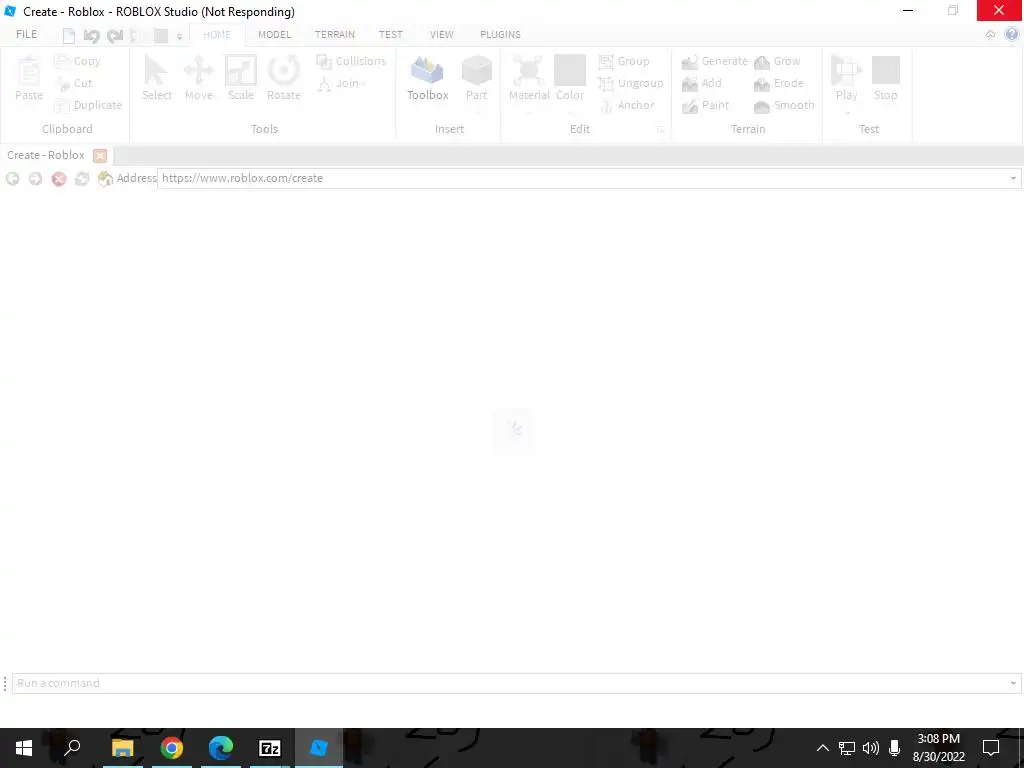Toggle Anchor on selected parts
This screenshot has width=1024, height=768.
pos(626,105)
